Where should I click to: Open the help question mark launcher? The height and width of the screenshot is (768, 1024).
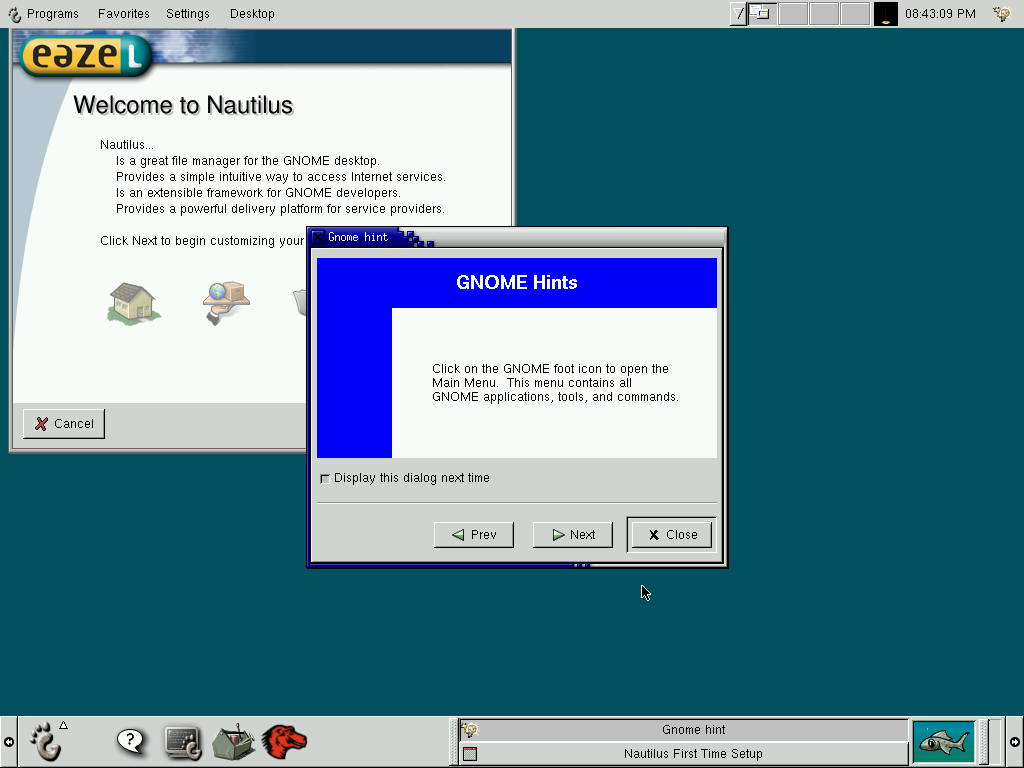coord(131,741)
